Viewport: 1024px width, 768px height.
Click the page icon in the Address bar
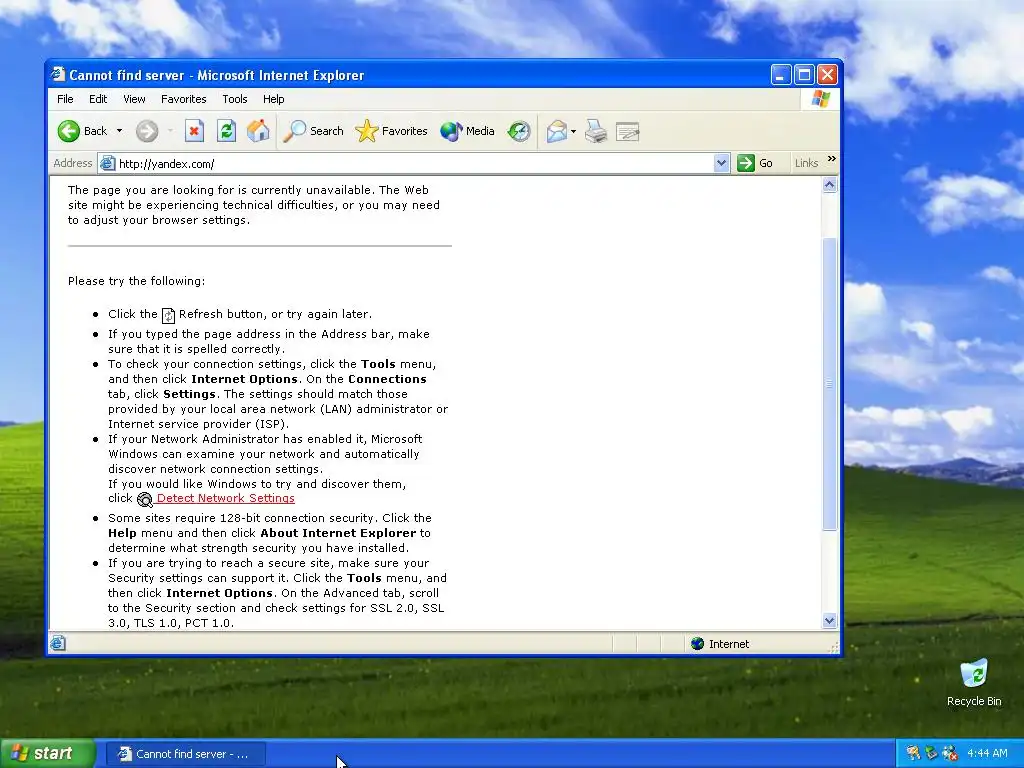(107, 163)
